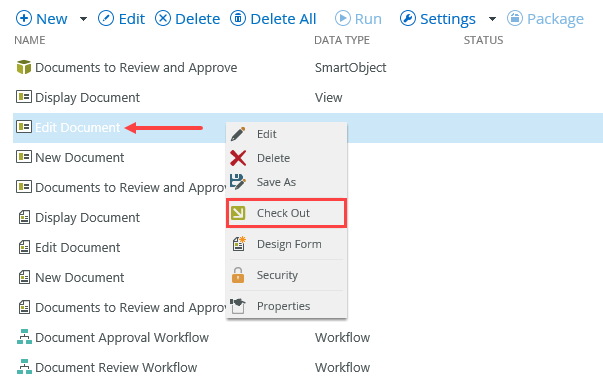The height and width of the screenshot is (392, 603).
Task: Click the Display Document view icon
Action: [x=24, y=97]
